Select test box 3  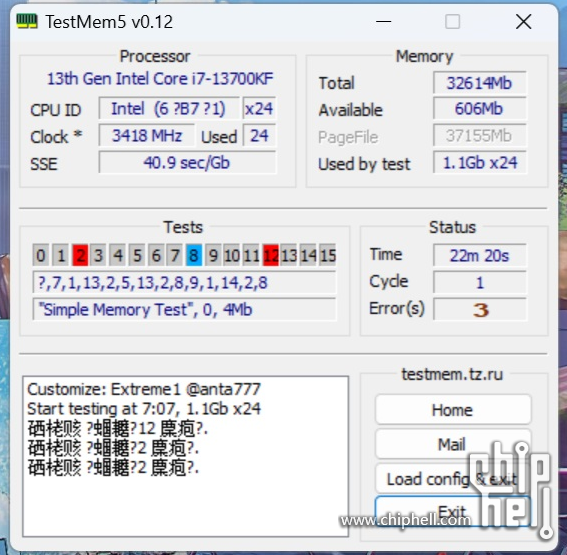(98, 255)
